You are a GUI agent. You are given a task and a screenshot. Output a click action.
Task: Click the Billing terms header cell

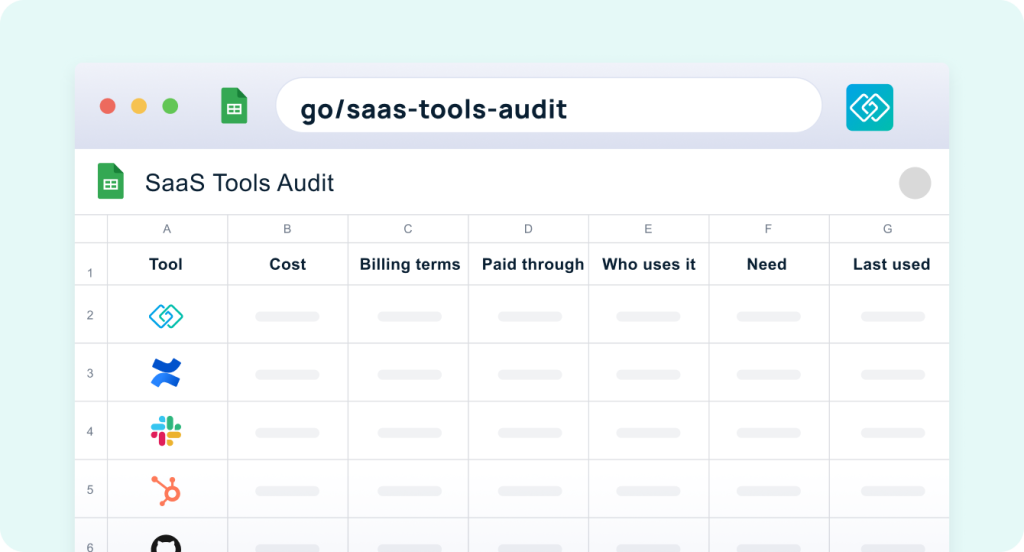point(408,264)
